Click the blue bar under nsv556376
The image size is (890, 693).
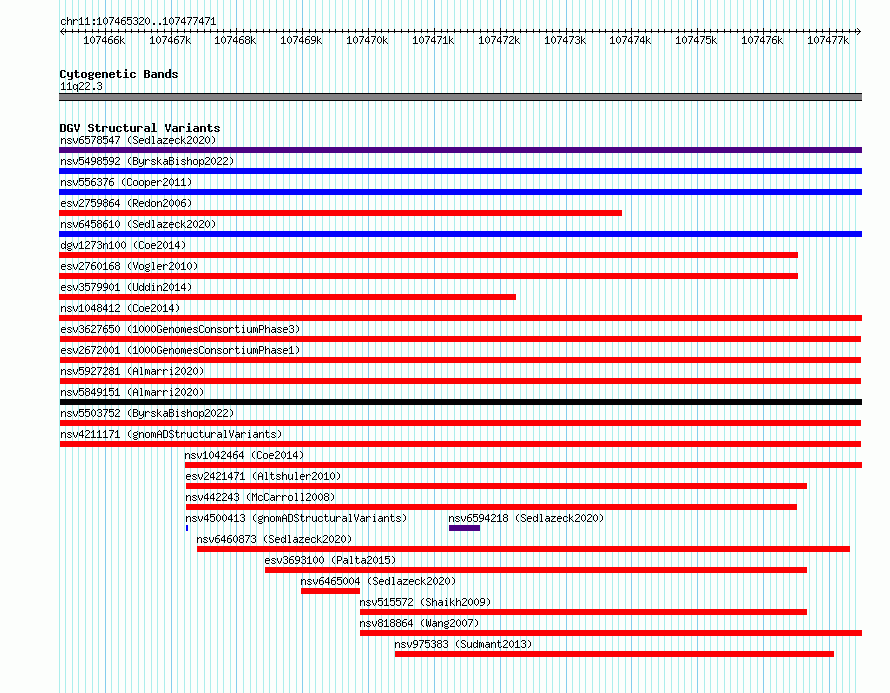(460, 192)
